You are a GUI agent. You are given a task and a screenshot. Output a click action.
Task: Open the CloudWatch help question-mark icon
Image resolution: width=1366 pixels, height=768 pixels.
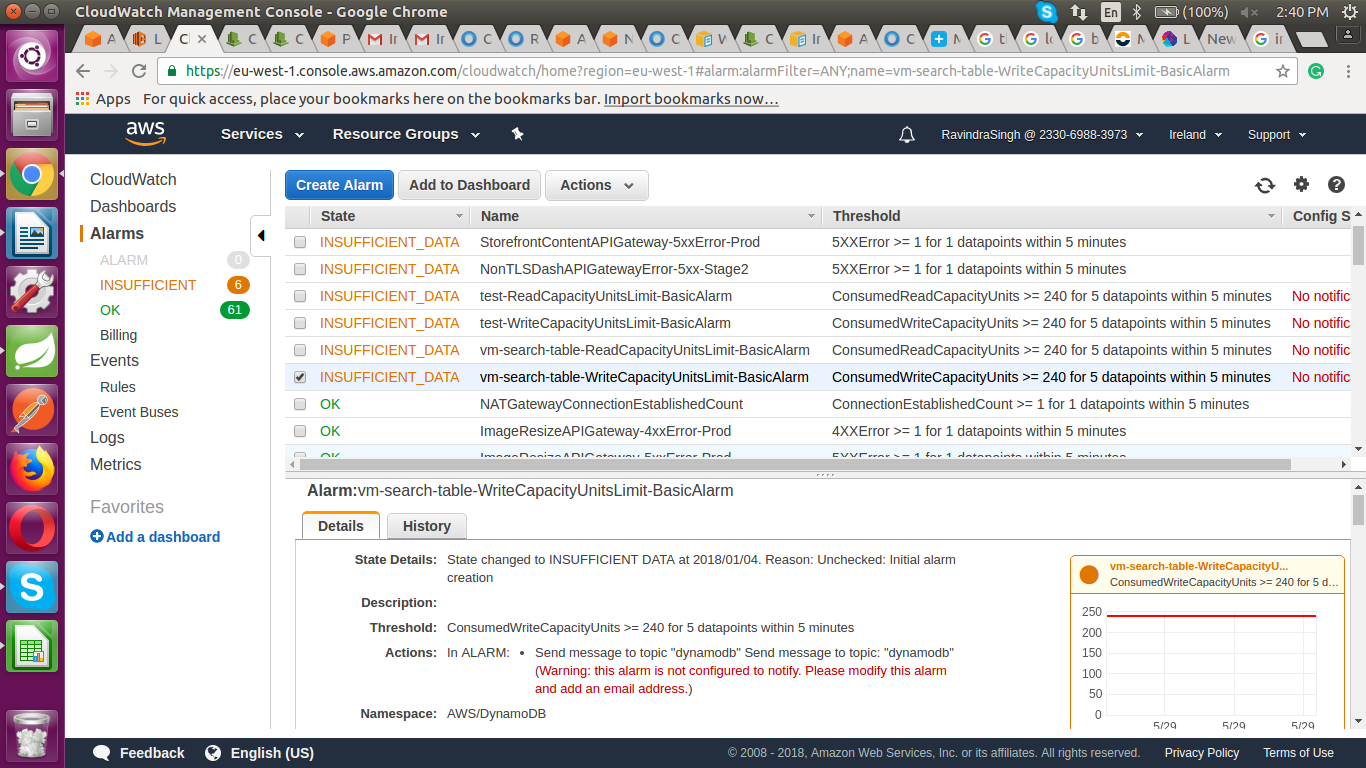[x=1336, y=184]
